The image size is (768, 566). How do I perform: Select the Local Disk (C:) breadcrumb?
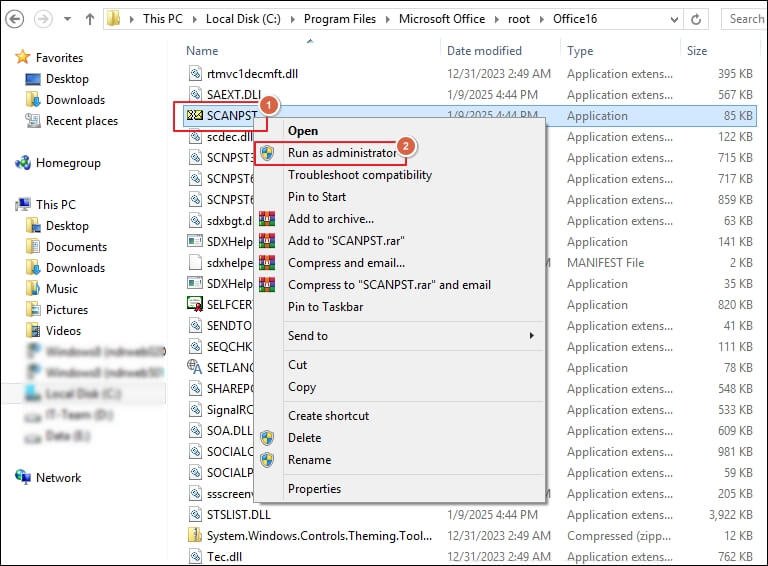click(x=243, y=19)
